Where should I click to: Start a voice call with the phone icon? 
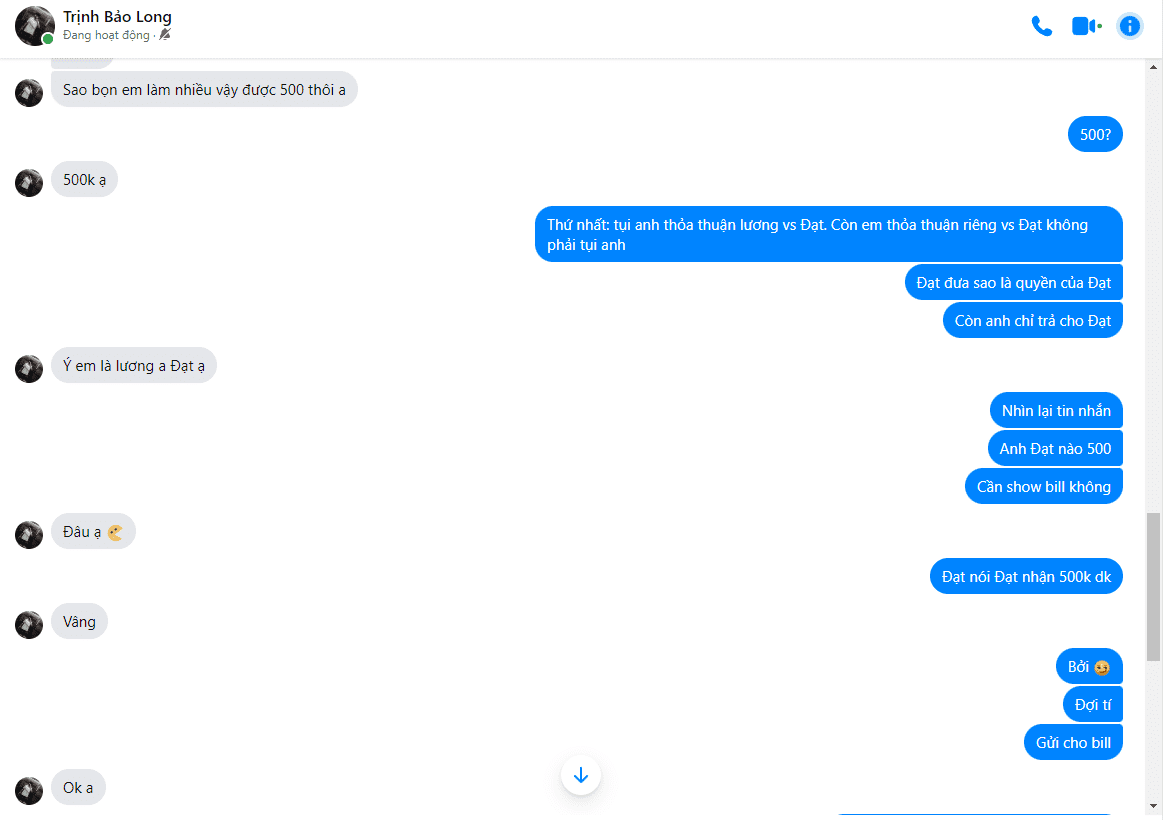tap(1042, 26)
